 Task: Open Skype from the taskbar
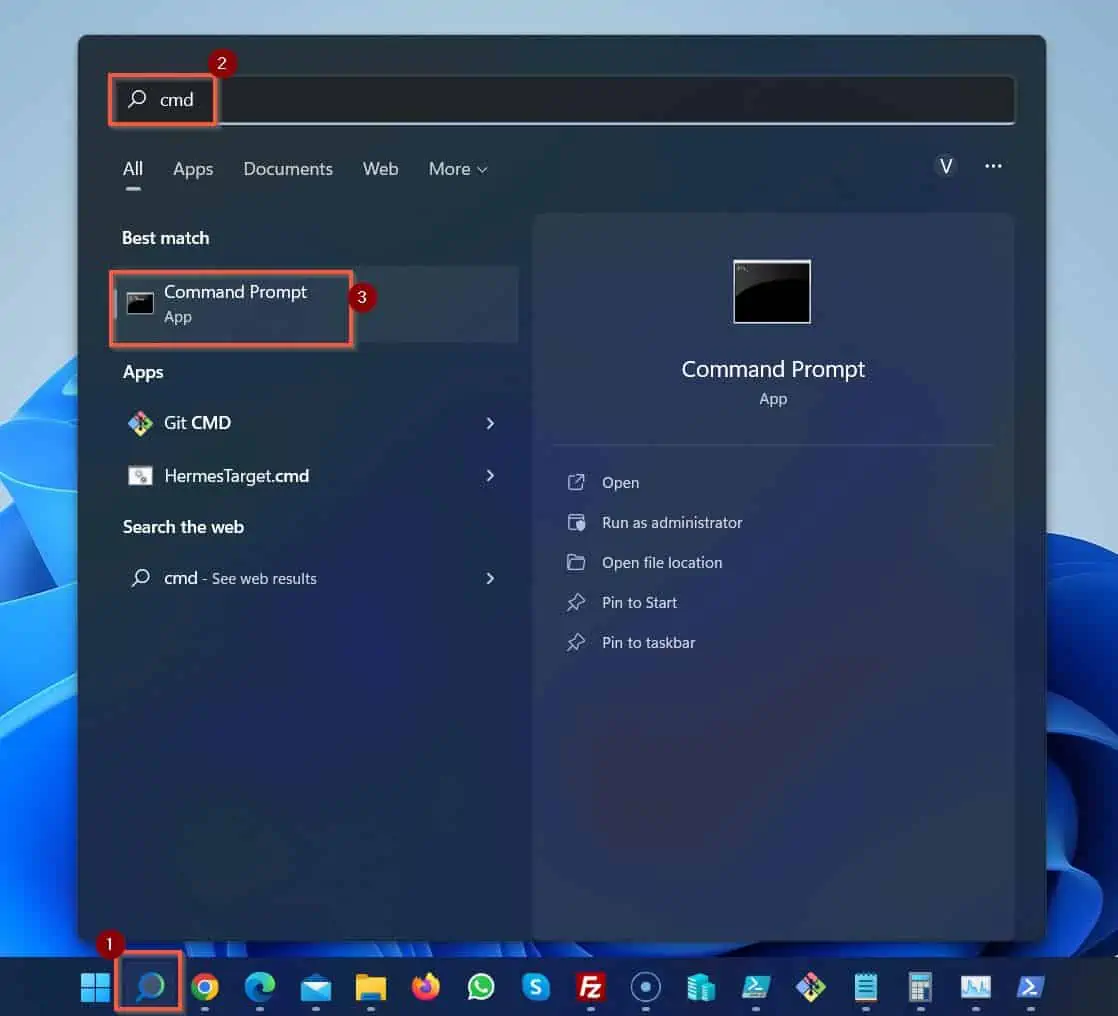[x=535, y=987]
